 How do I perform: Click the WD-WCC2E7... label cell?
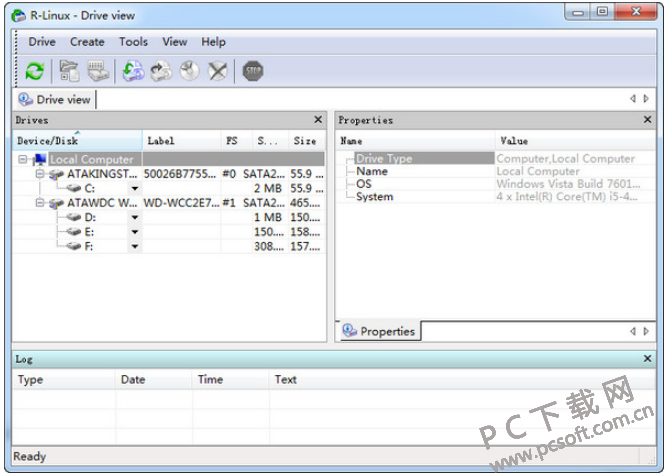[x=181, y=203]
